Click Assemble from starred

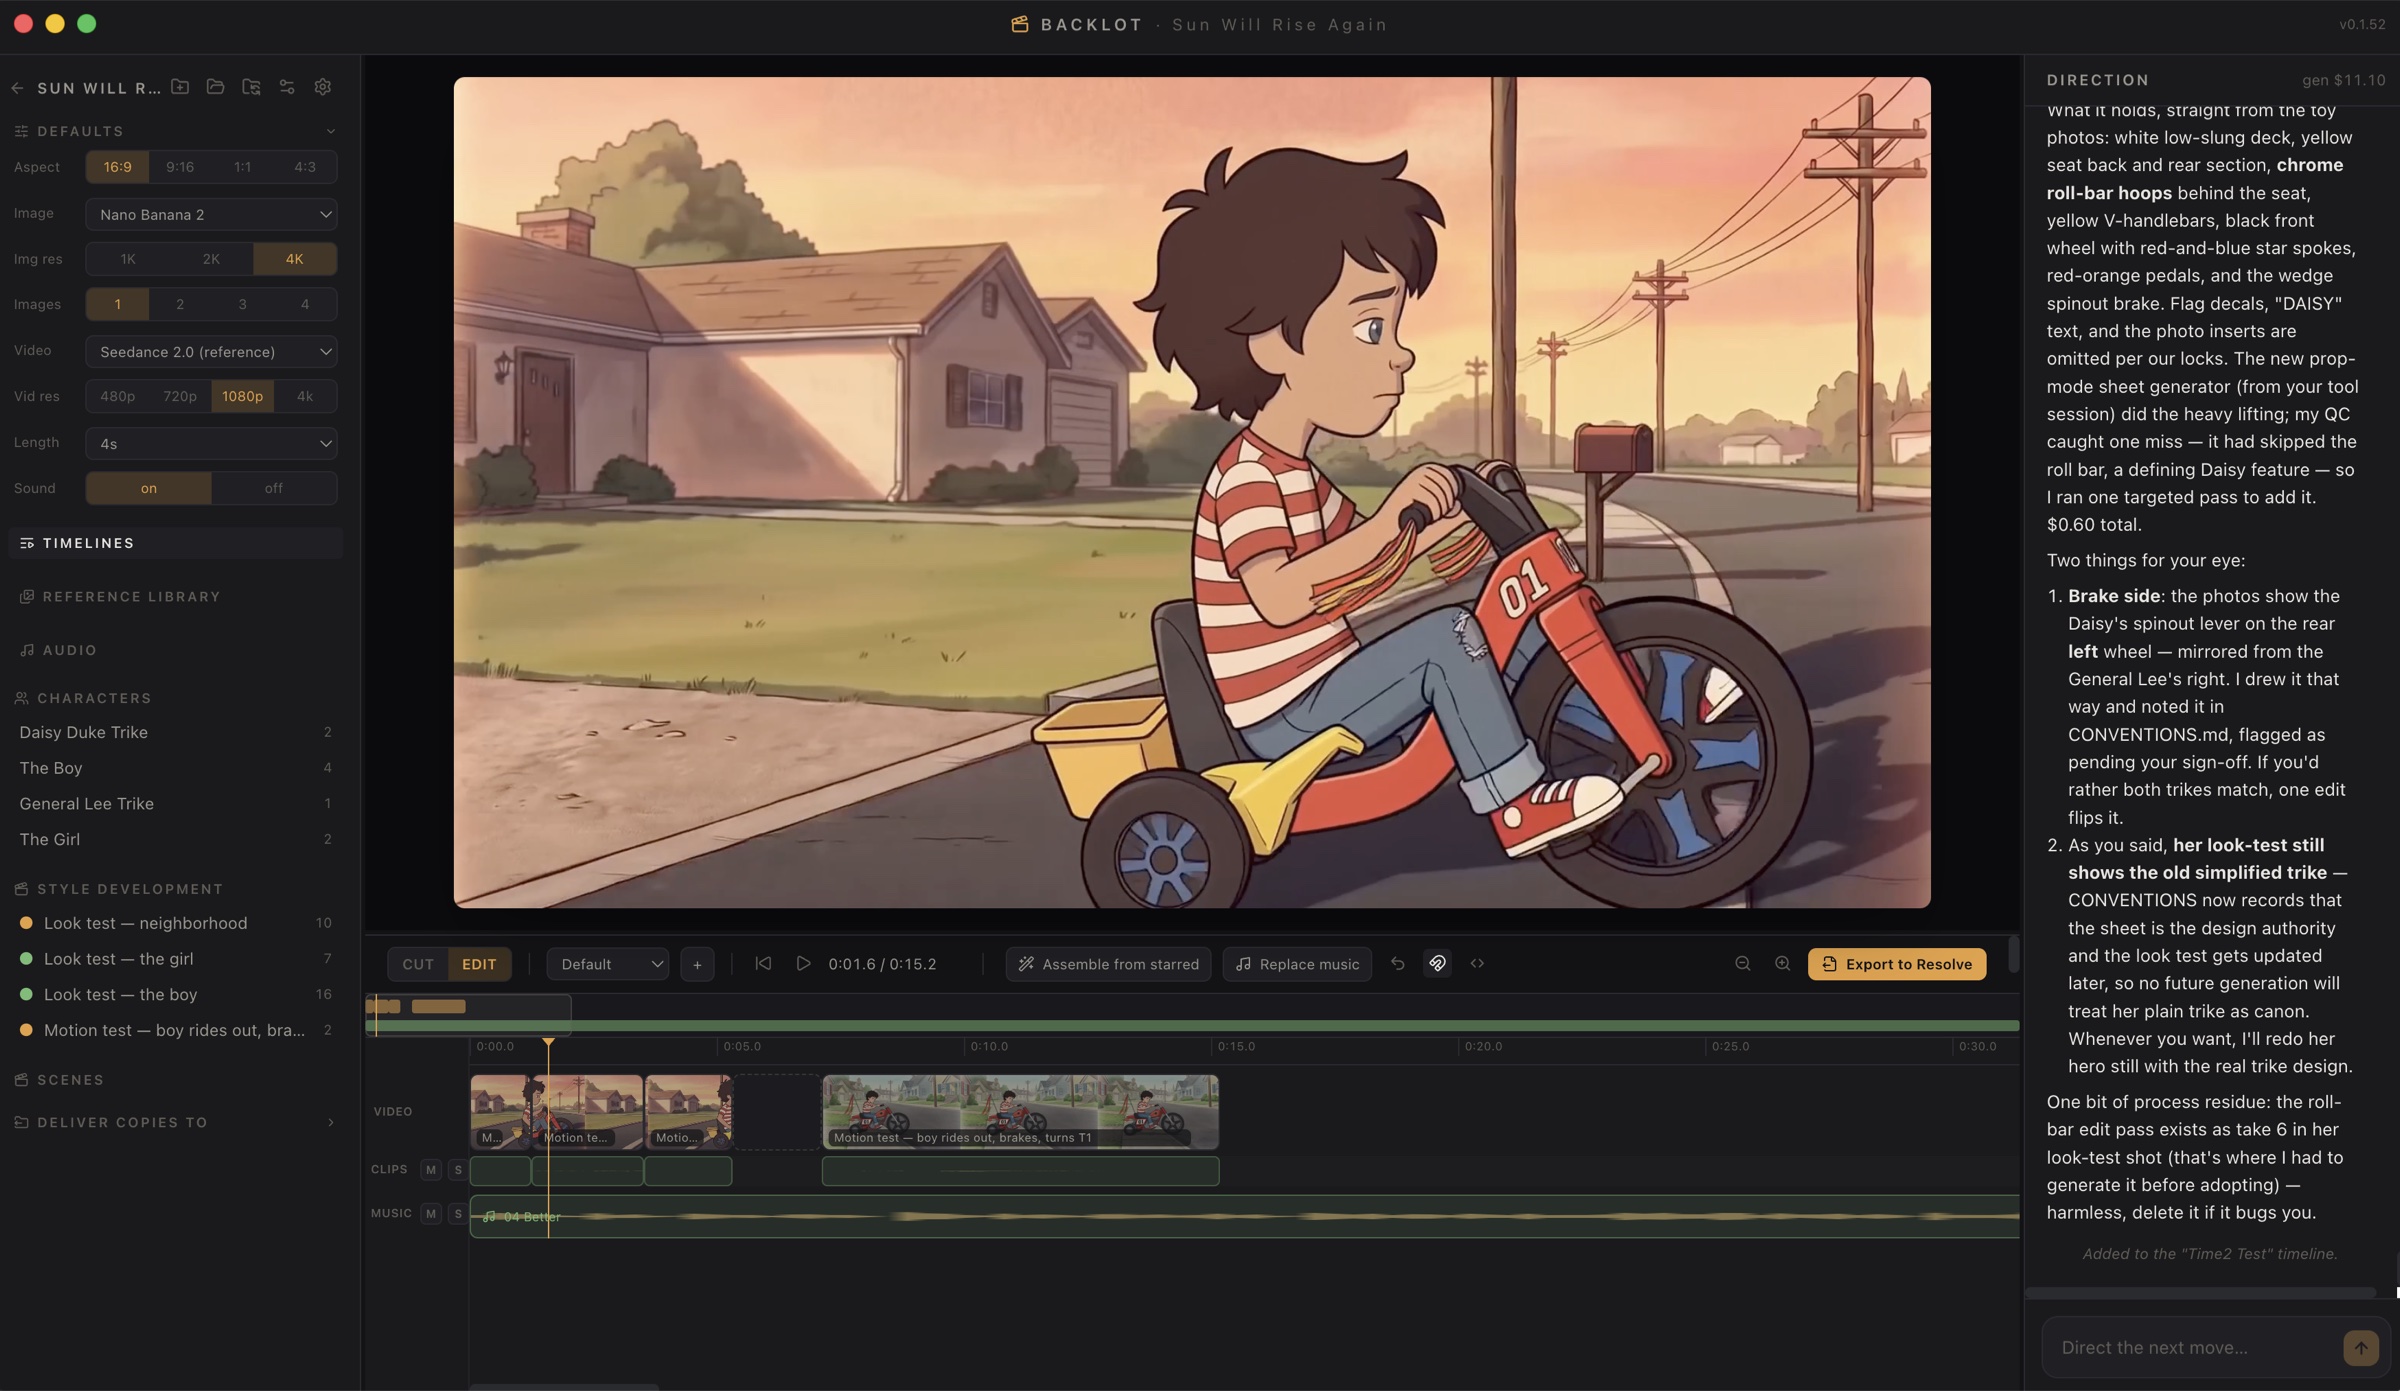tap(1108, 964)
